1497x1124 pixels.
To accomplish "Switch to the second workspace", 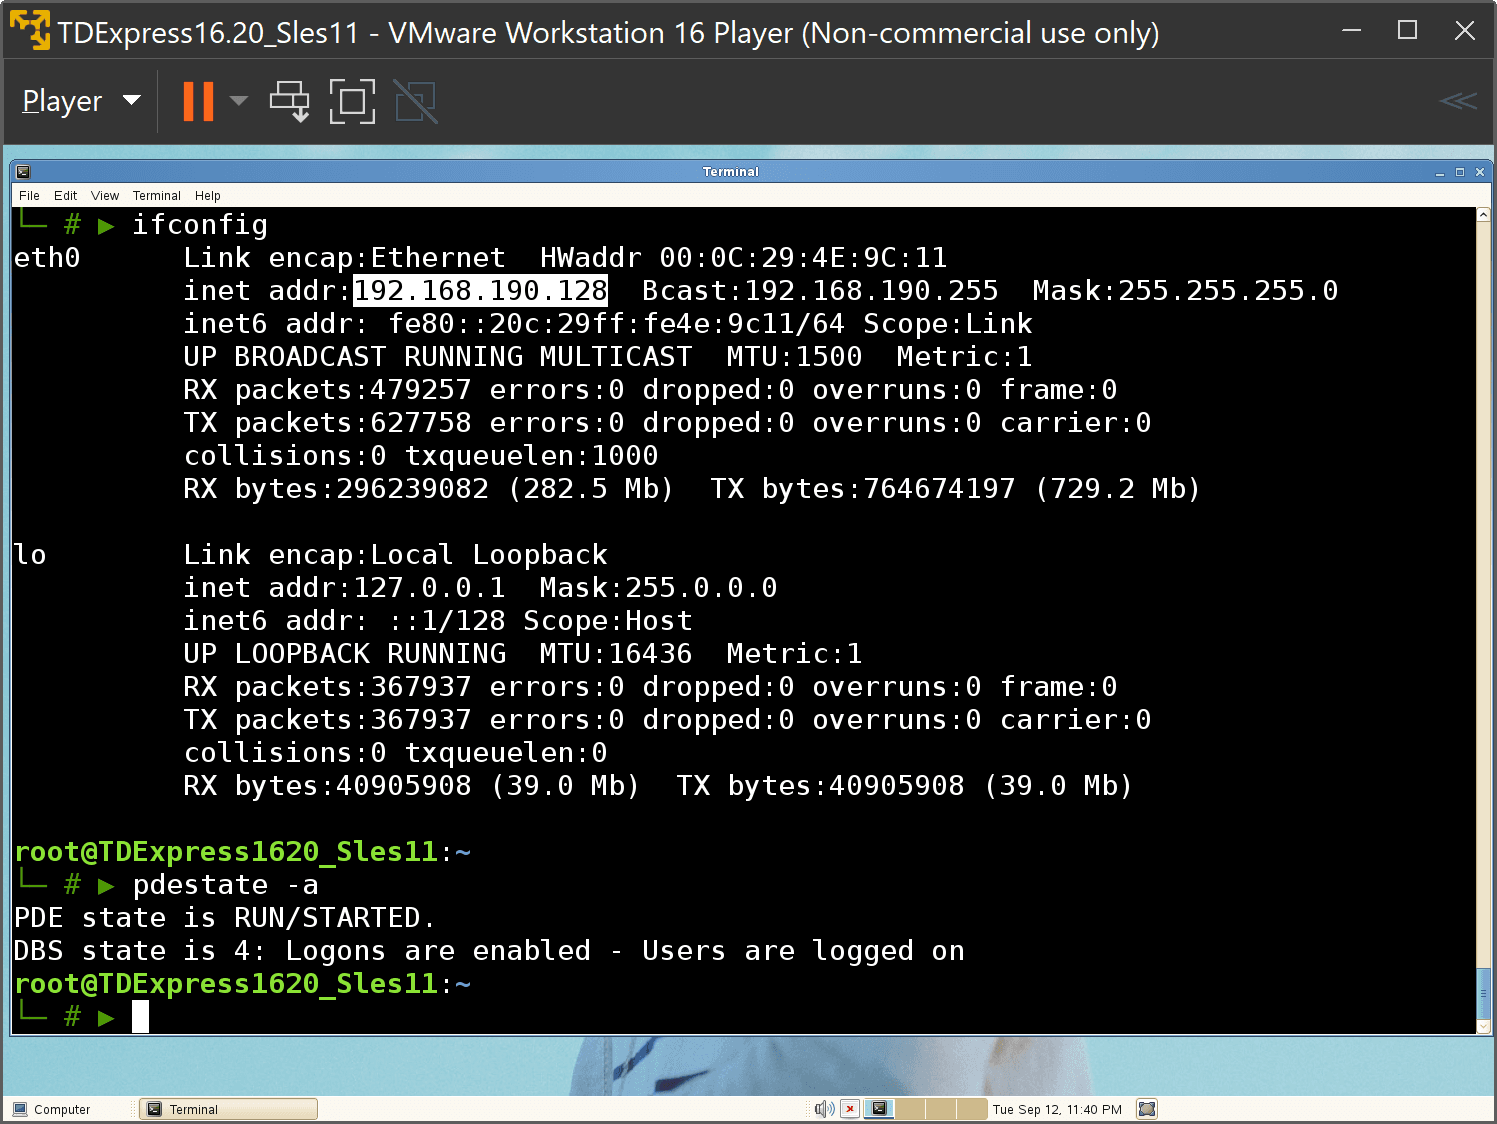I will 910,1109.
